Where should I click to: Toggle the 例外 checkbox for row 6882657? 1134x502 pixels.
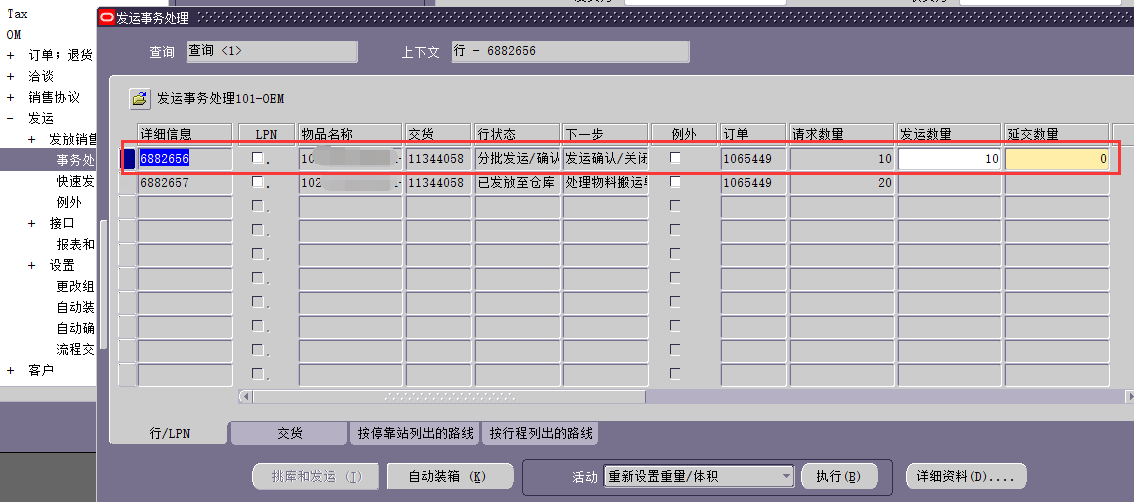pos(675,182)
